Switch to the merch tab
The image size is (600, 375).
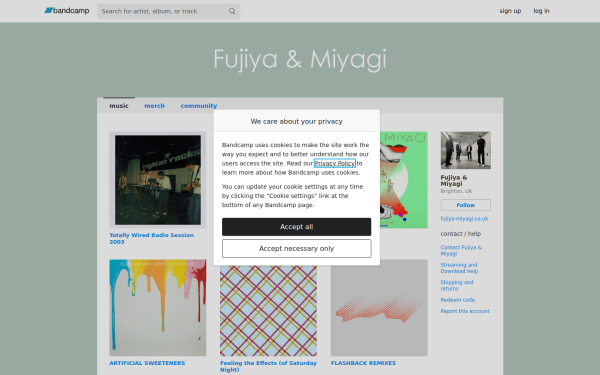(x=155, y=106)
